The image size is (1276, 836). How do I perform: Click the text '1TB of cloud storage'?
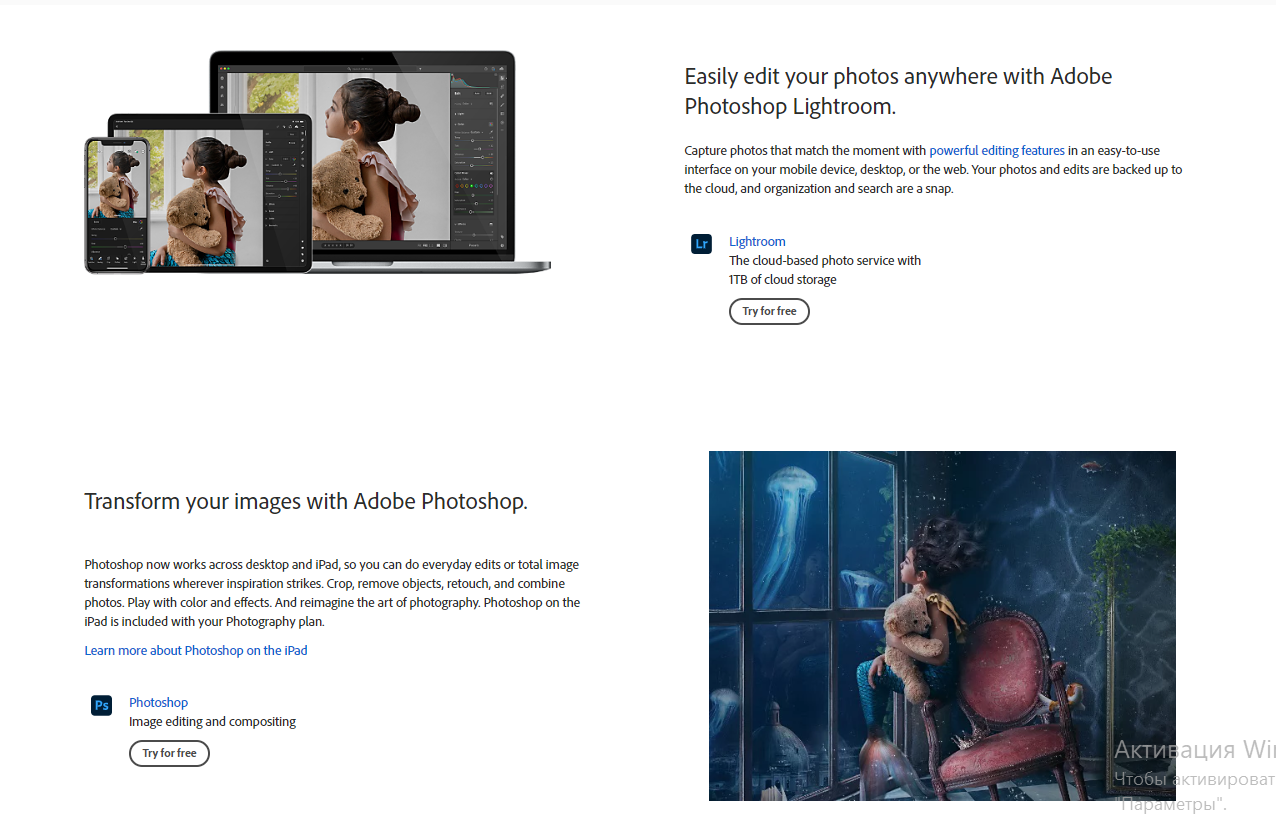pyautogui.click(x=782, y=280)
